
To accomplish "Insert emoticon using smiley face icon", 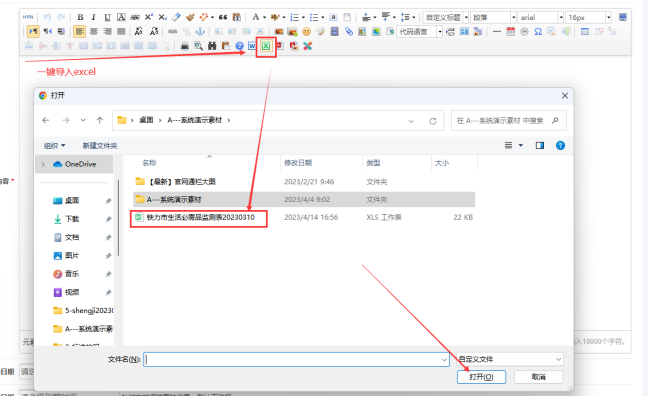I will [306, 31].
